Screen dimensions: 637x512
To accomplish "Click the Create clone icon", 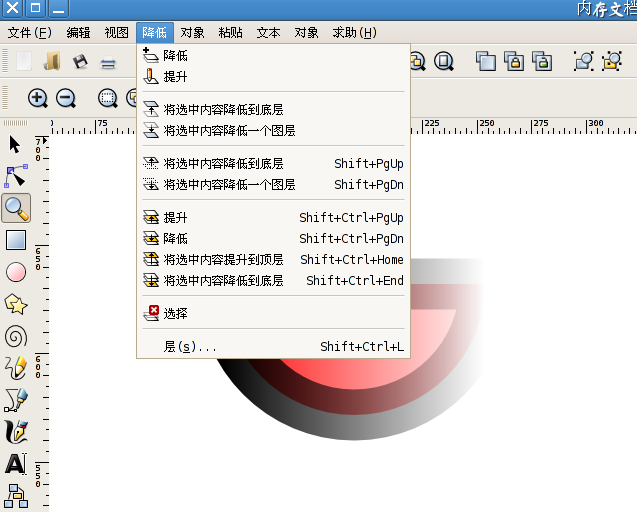I will coord(514,61).
